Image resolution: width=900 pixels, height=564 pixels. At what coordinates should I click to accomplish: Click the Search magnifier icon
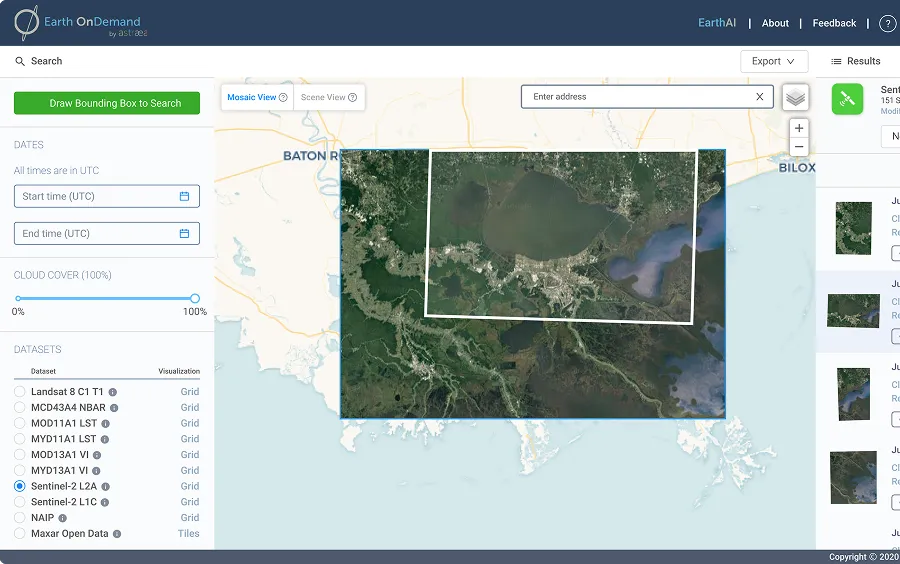20,61
